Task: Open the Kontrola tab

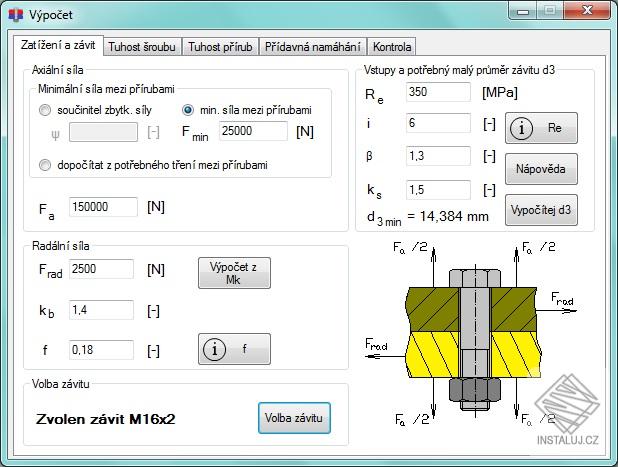Action: pos(392,47)
